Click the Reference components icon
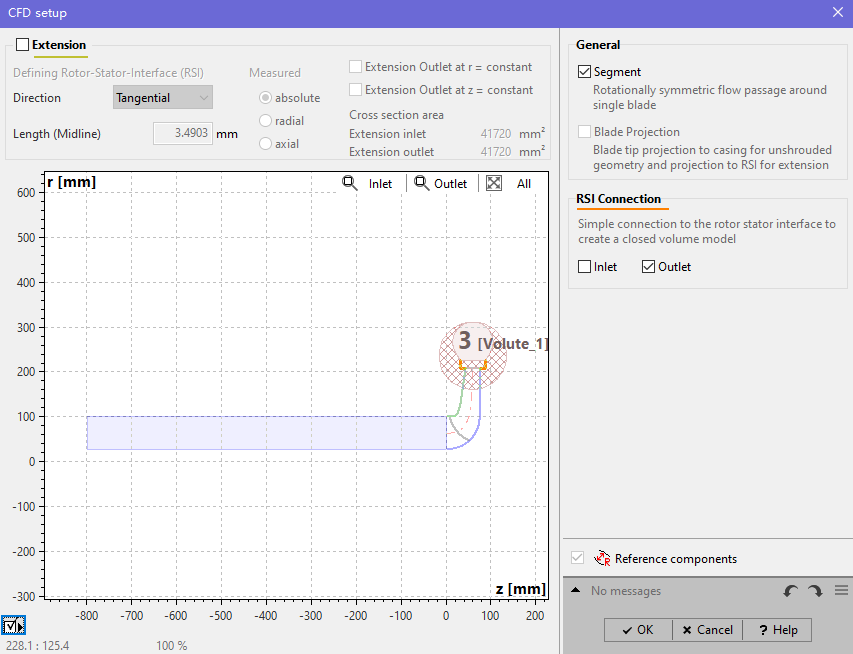 pos(602,558)
